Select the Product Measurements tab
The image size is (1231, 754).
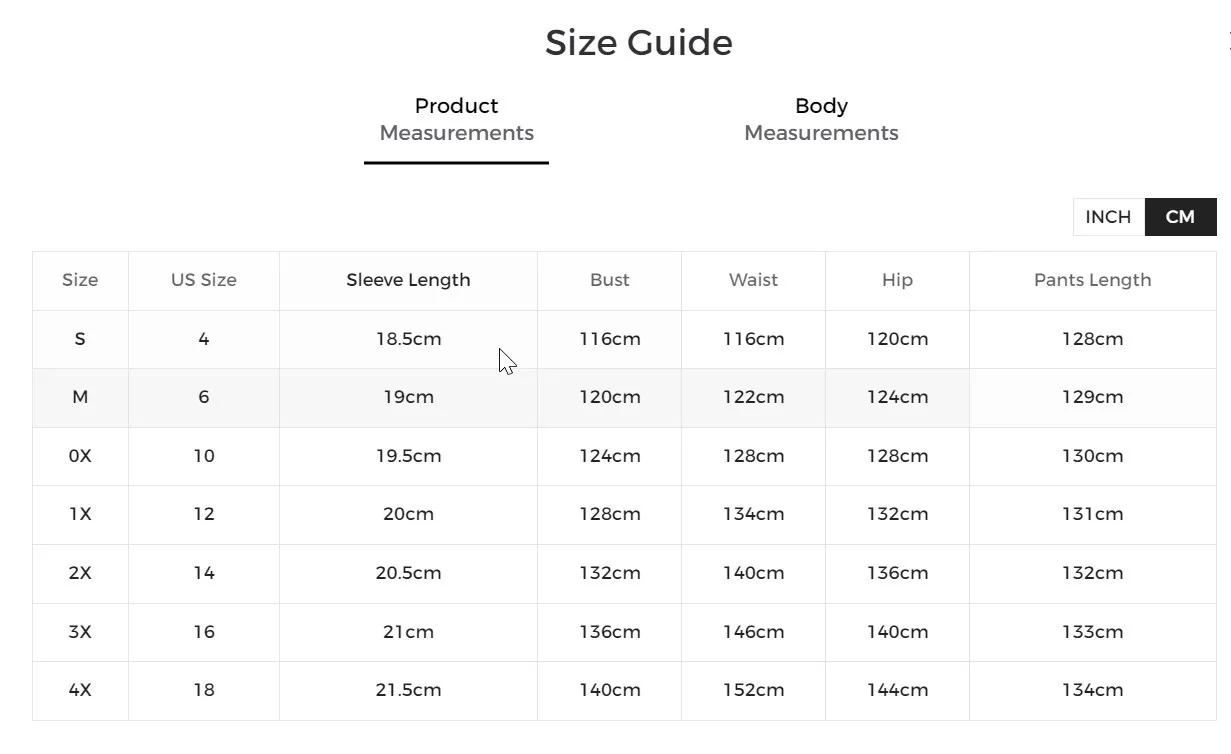coord(456,120)
